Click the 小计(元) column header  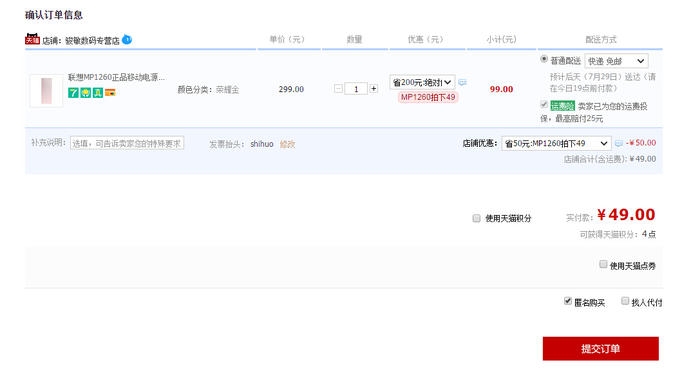501,39
